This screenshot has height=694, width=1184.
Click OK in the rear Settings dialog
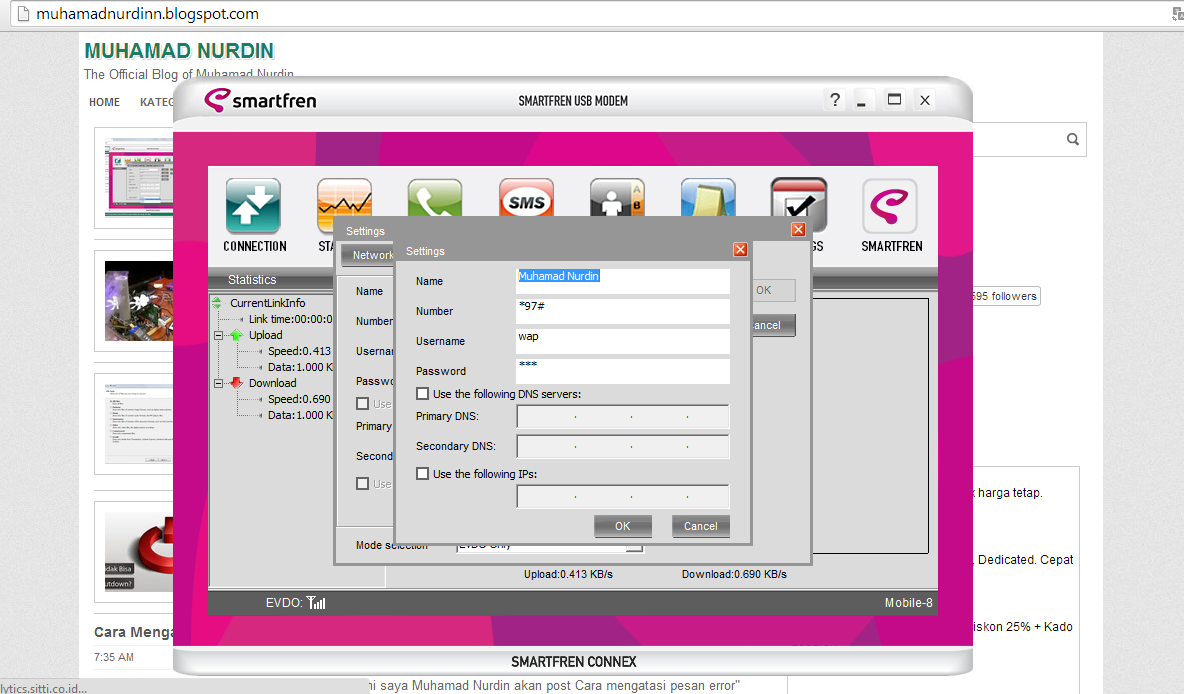click(773, 290)
